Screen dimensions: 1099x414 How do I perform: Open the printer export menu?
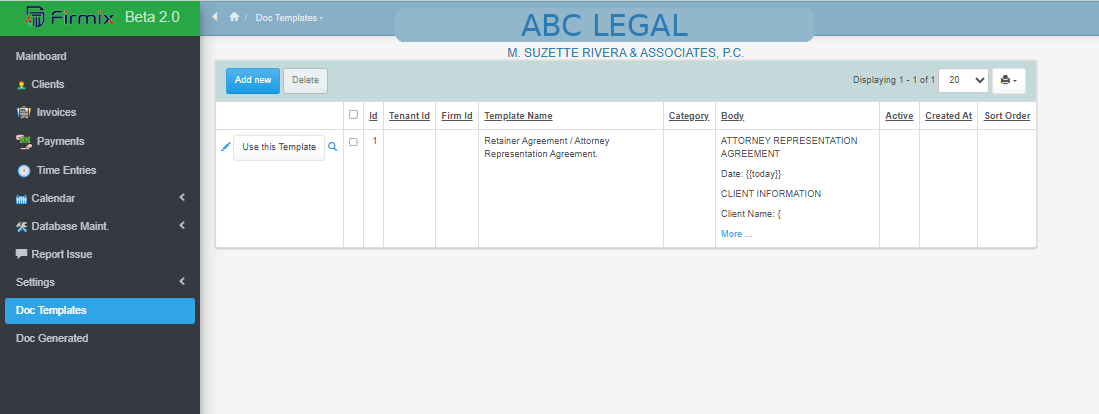[1009, 81]
